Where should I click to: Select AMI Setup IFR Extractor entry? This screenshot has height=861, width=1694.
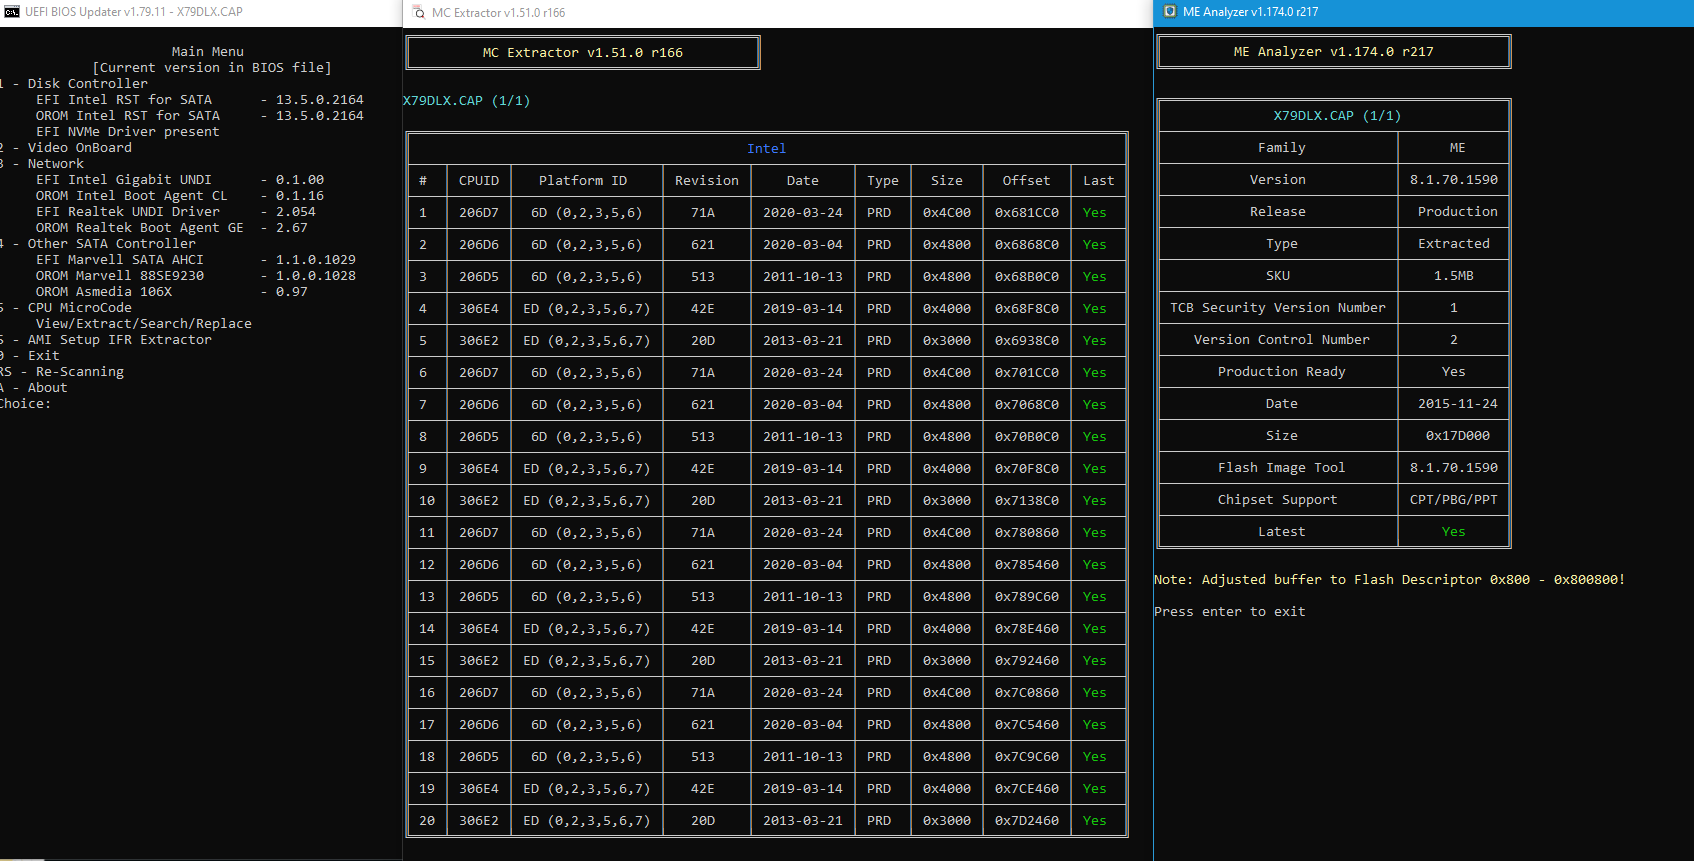tap(106, 340)
